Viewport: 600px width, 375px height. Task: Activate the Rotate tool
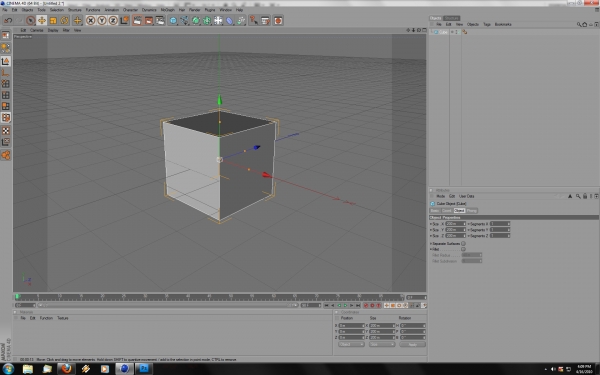click(x=64, y=20)
